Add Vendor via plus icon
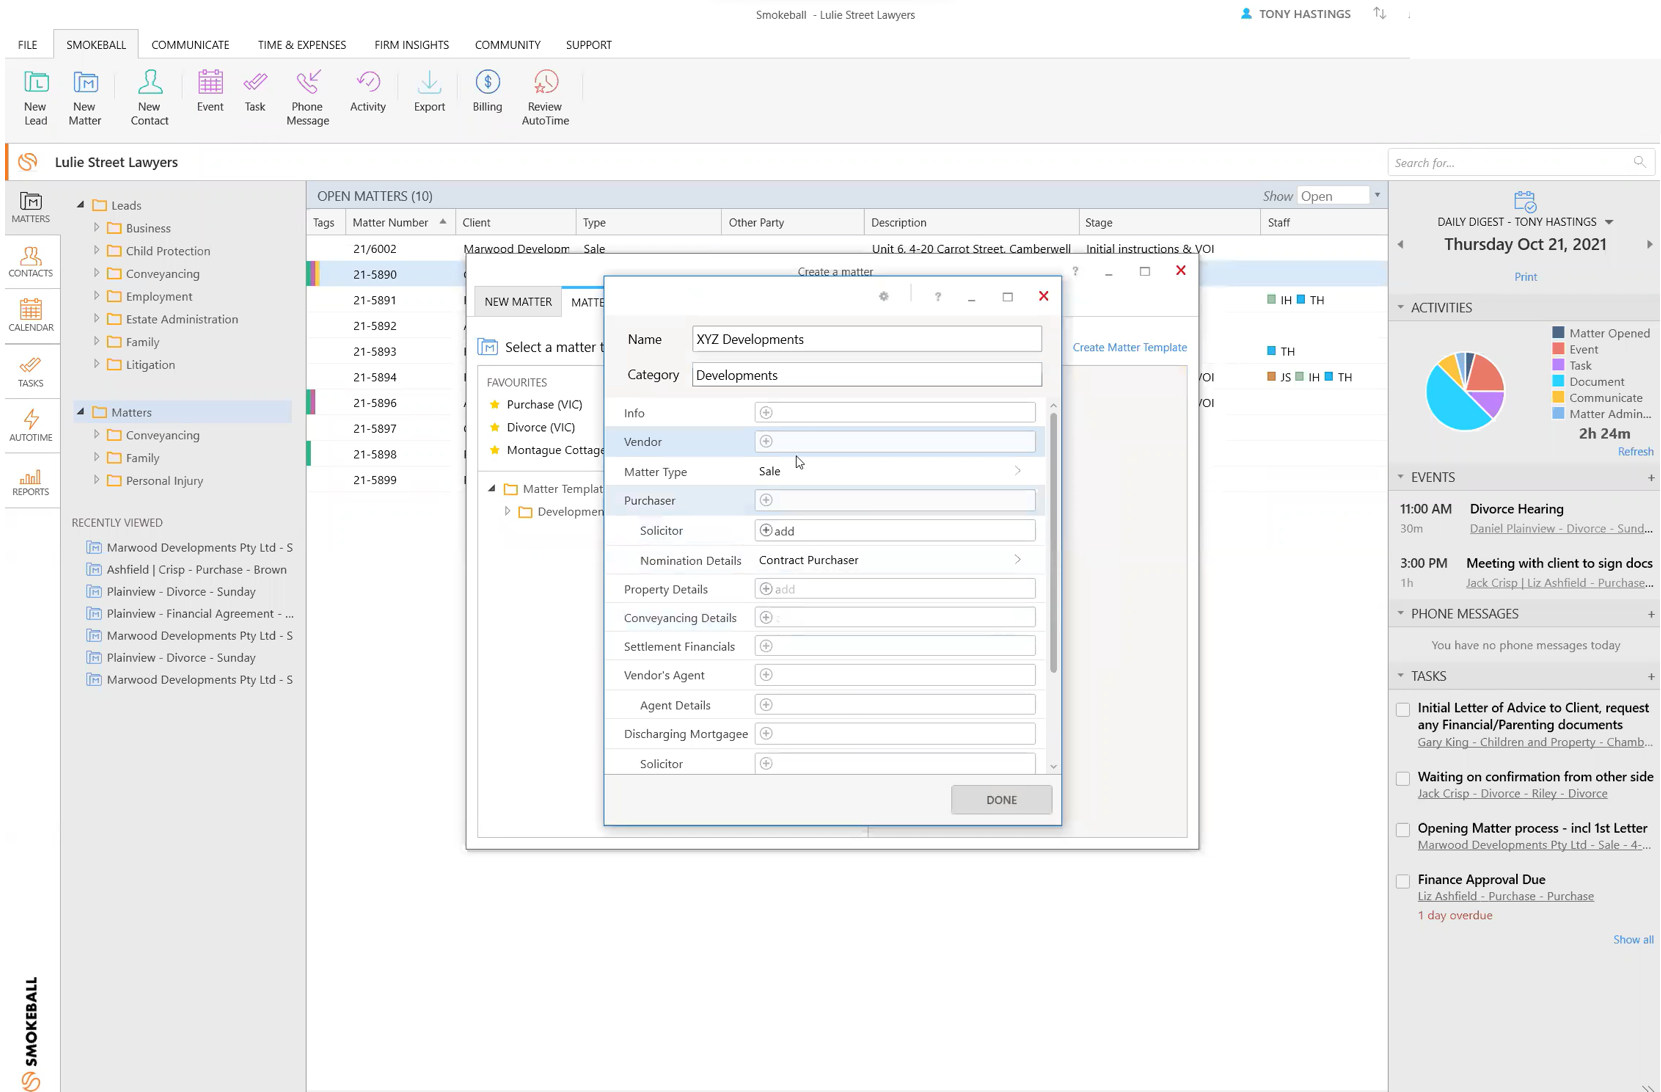Screen dimensions: 1661x1092 pyautogui.click(x=766, y=441)
